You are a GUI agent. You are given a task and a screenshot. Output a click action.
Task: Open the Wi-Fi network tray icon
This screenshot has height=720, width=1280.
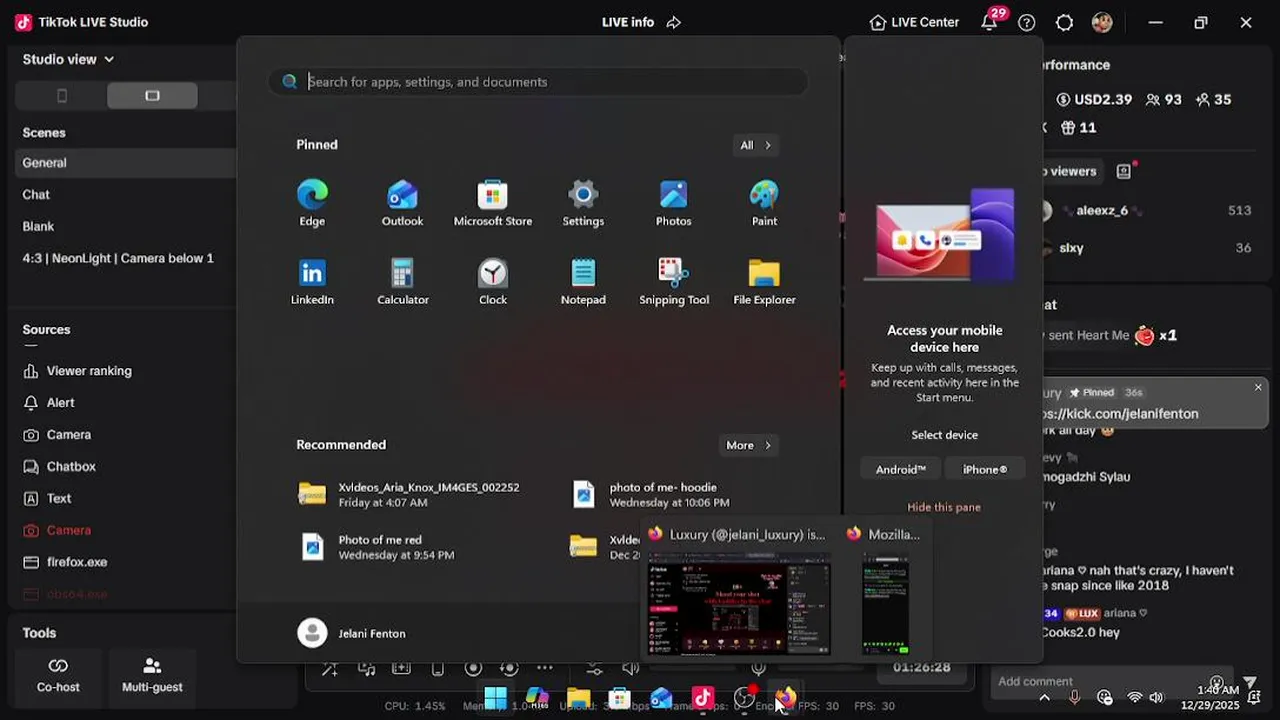click(1134, 697)
